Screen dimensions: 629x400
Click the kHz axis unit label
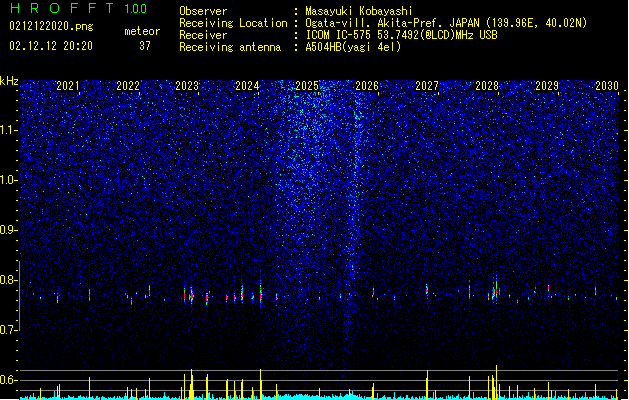(9, 81)
